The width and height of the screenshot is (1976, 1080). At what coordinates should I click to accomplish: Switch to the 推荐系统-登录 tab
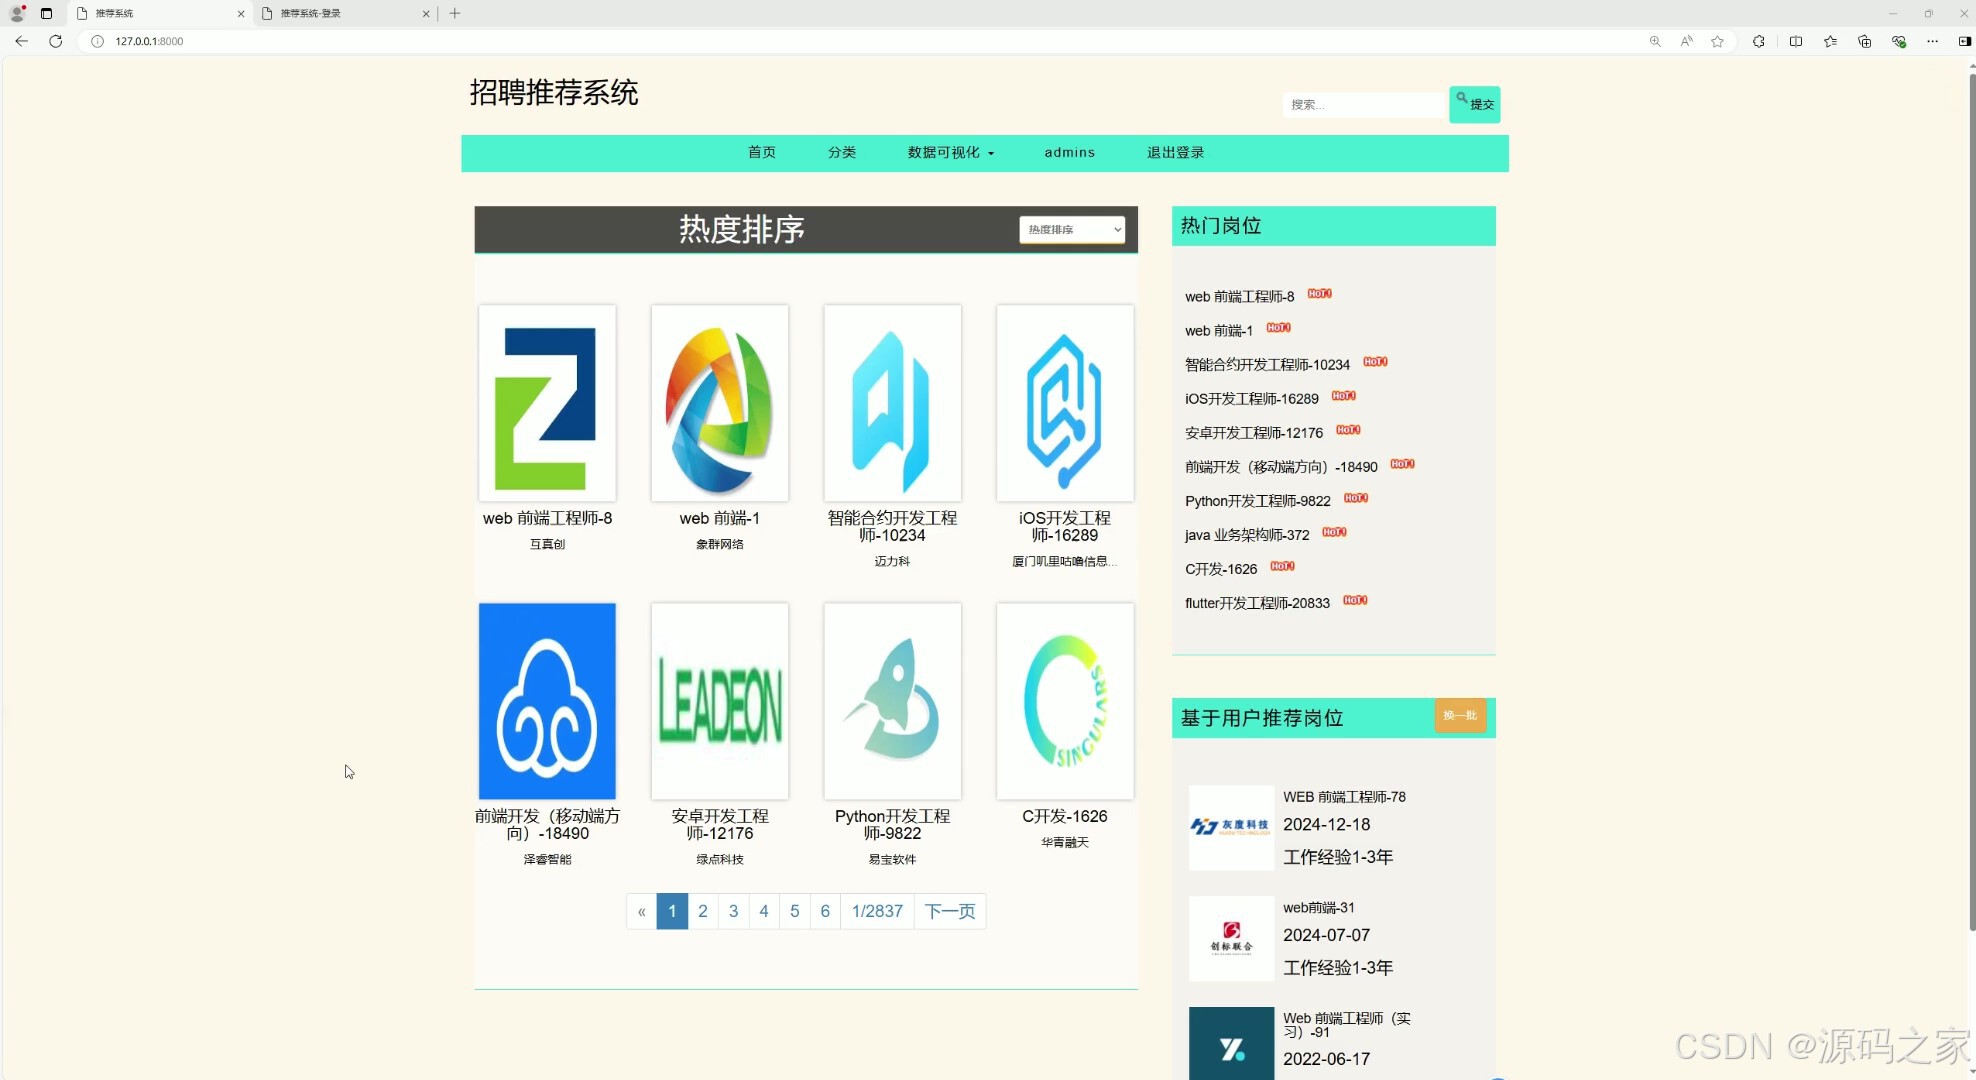[346, 13]
